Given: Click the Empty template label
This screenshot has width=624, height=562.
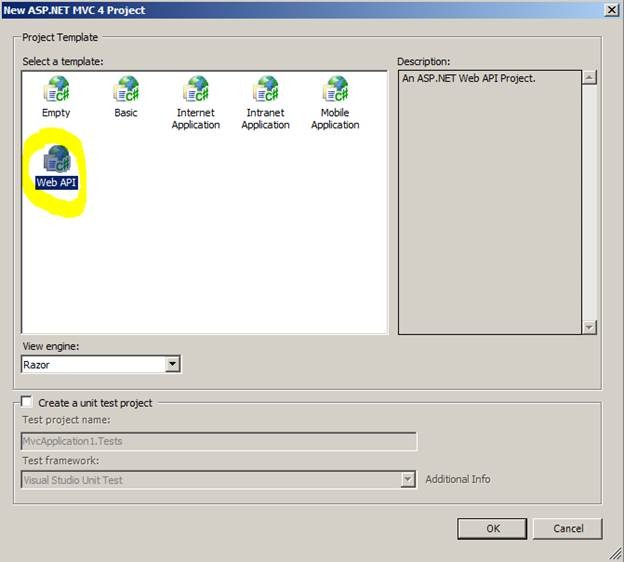Looking at the screenshot, I should pos(56,113).
